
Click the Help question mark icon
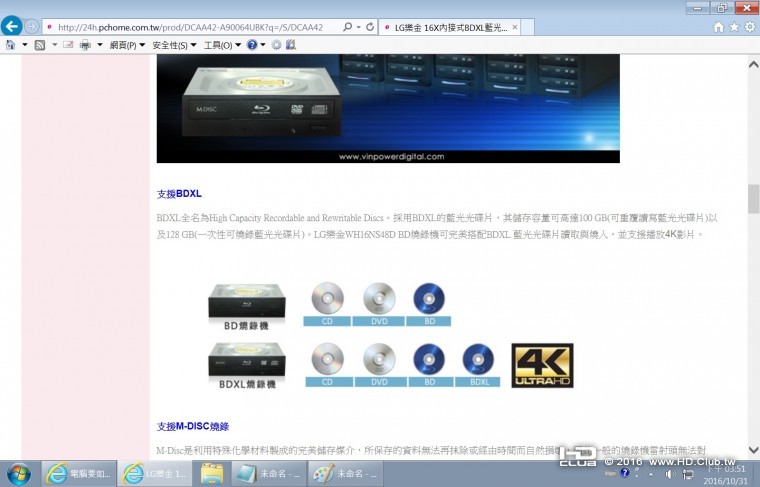coord(252,45)
